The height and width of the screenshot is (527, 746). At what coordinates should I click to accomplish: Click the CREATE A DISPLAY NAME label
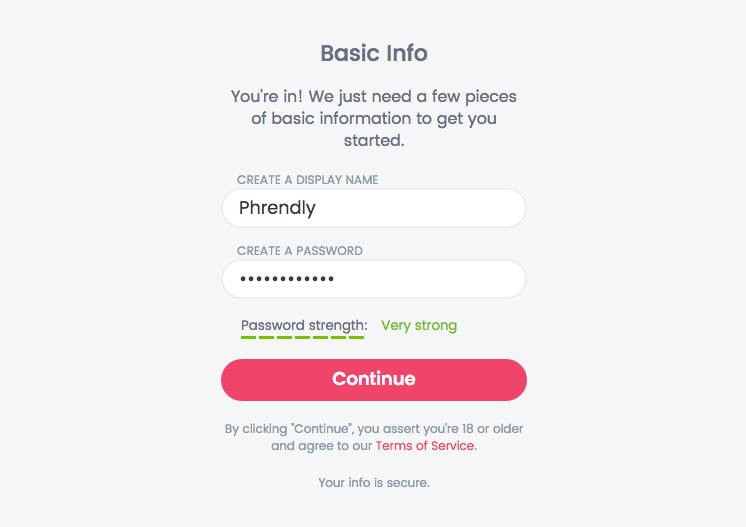[x=307, y=180]
